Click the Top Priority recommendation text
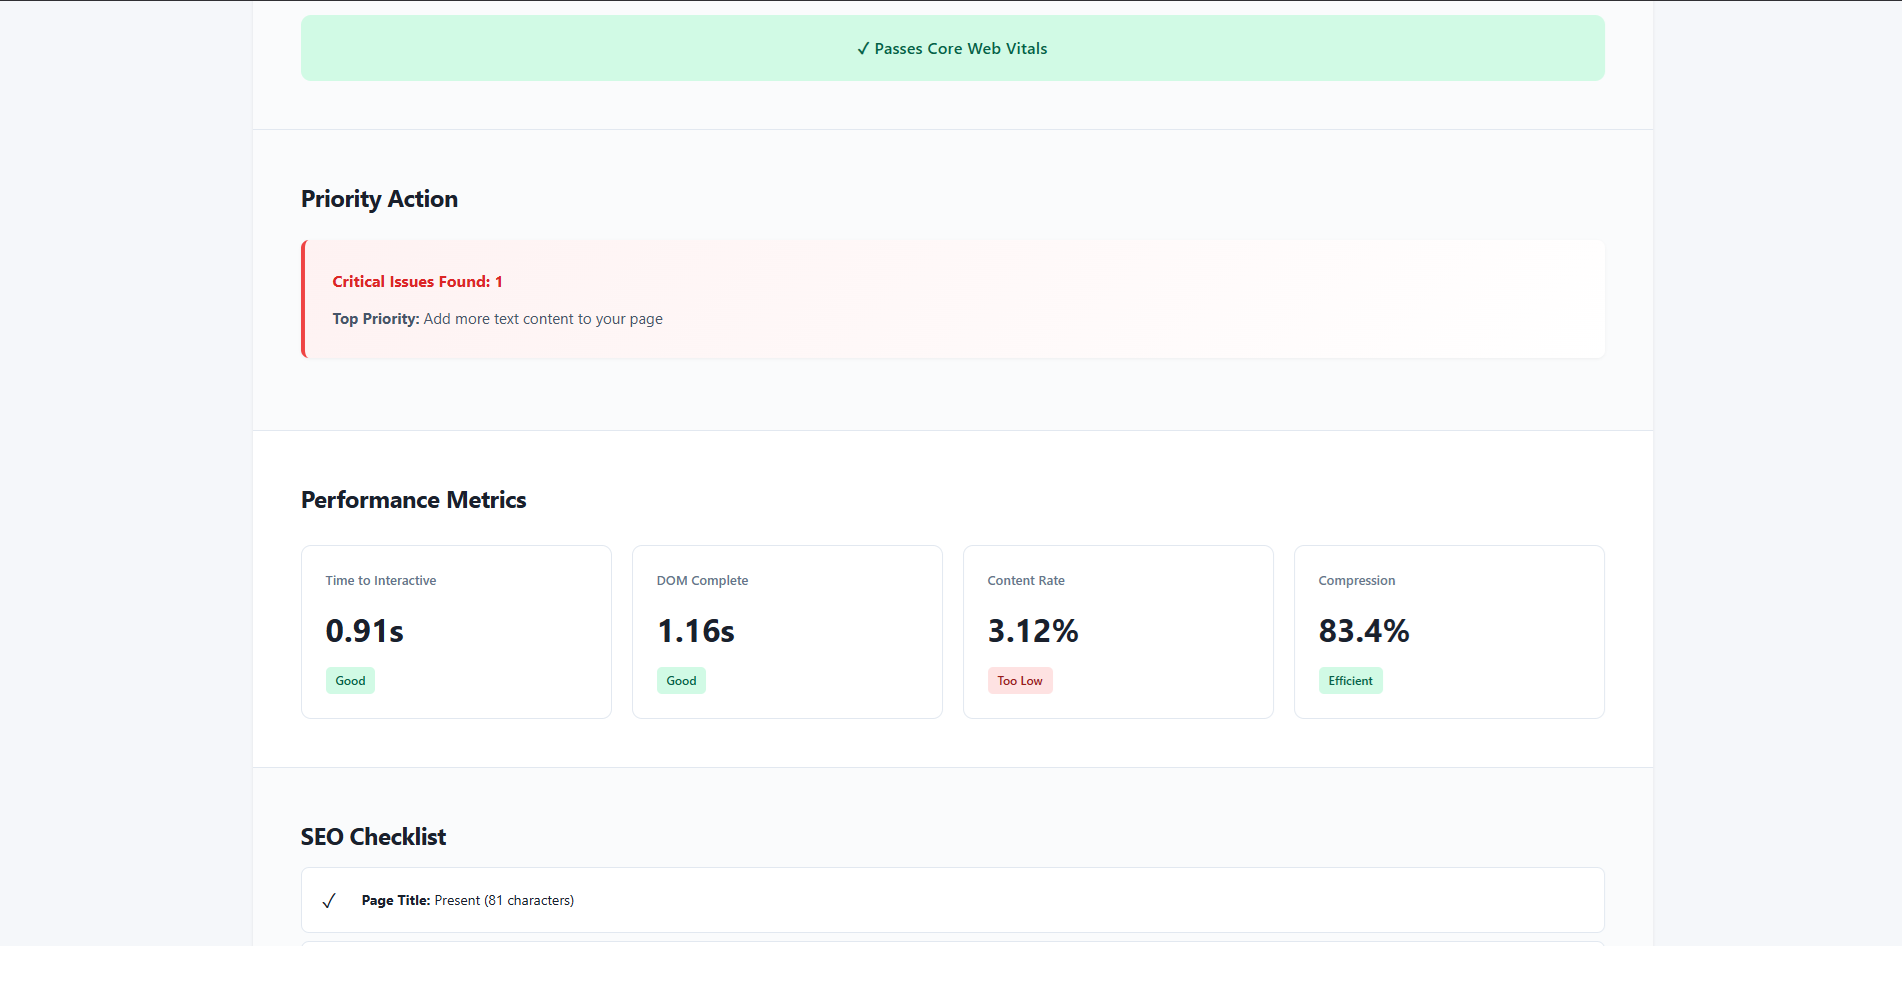This screenshot has height=1008, width=1902. pos(497,319)
